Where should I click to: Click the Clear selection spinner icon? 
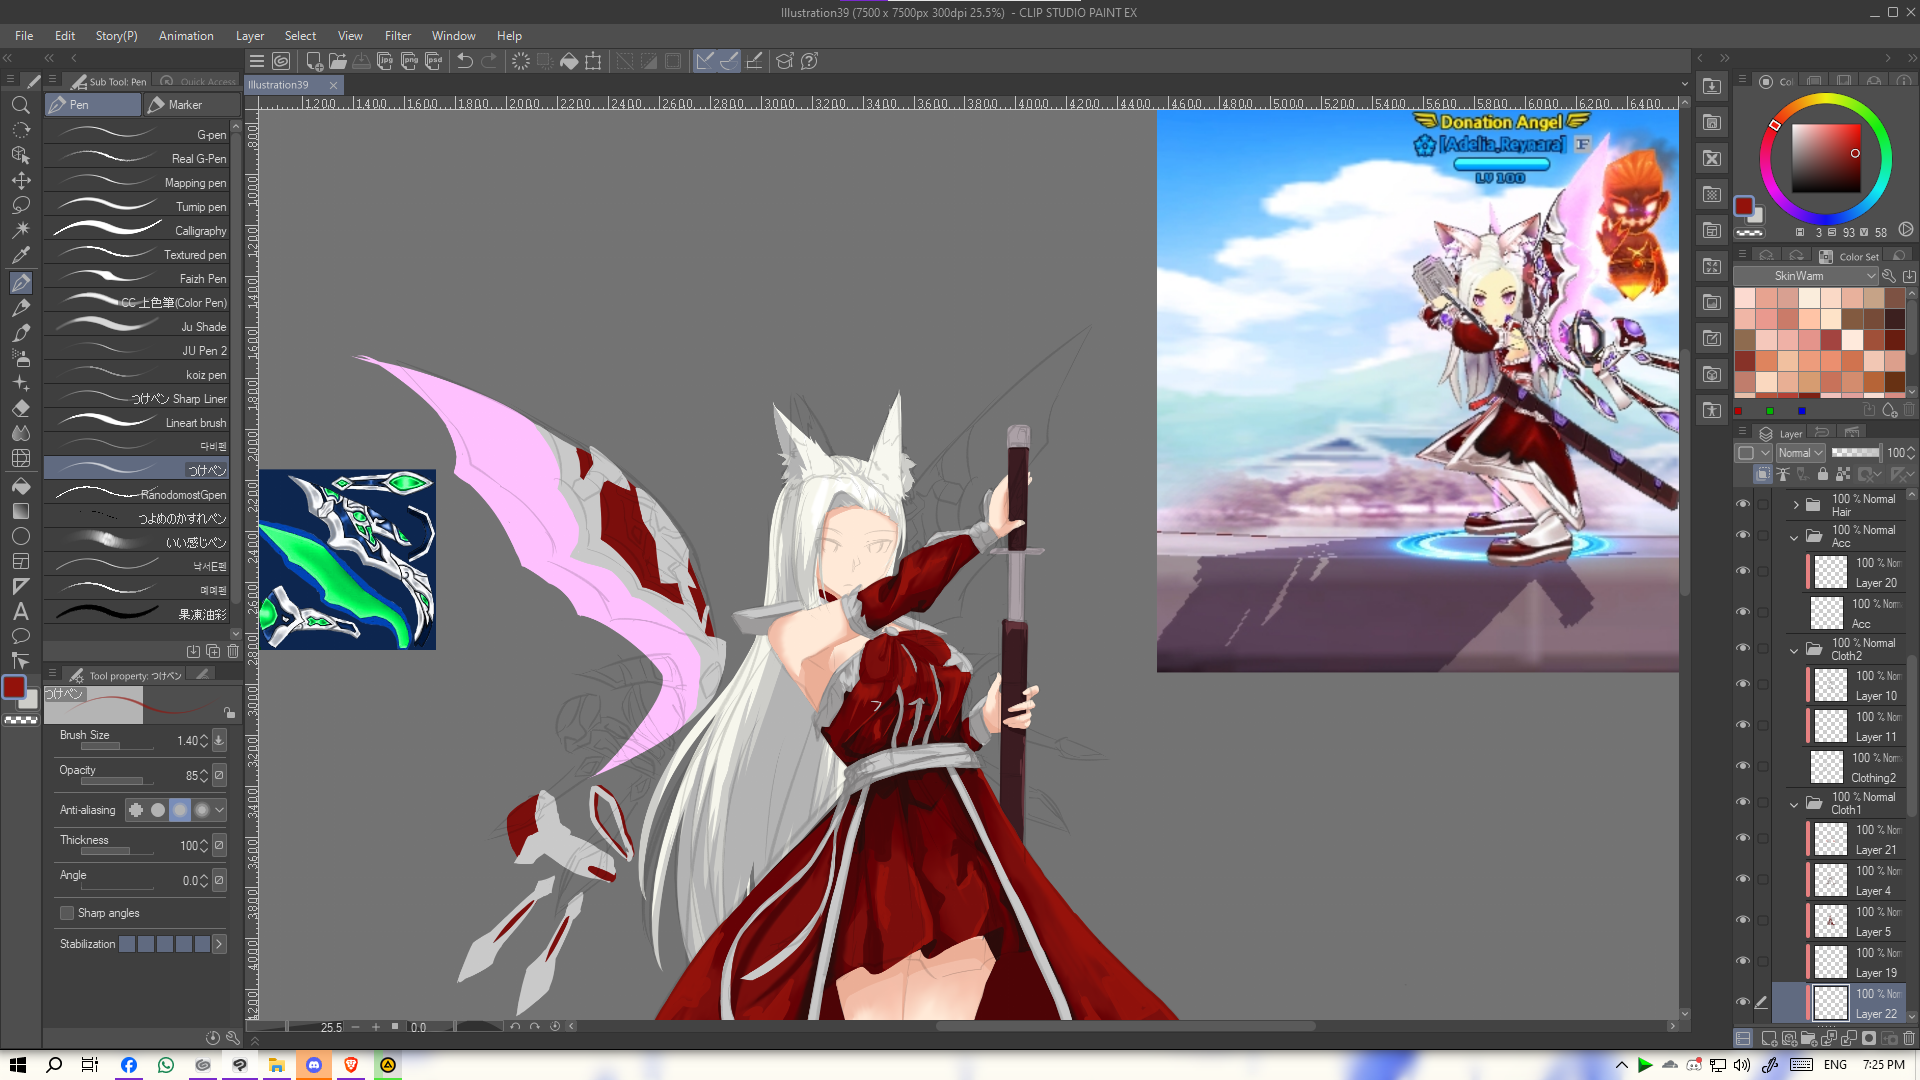(521, 61)
